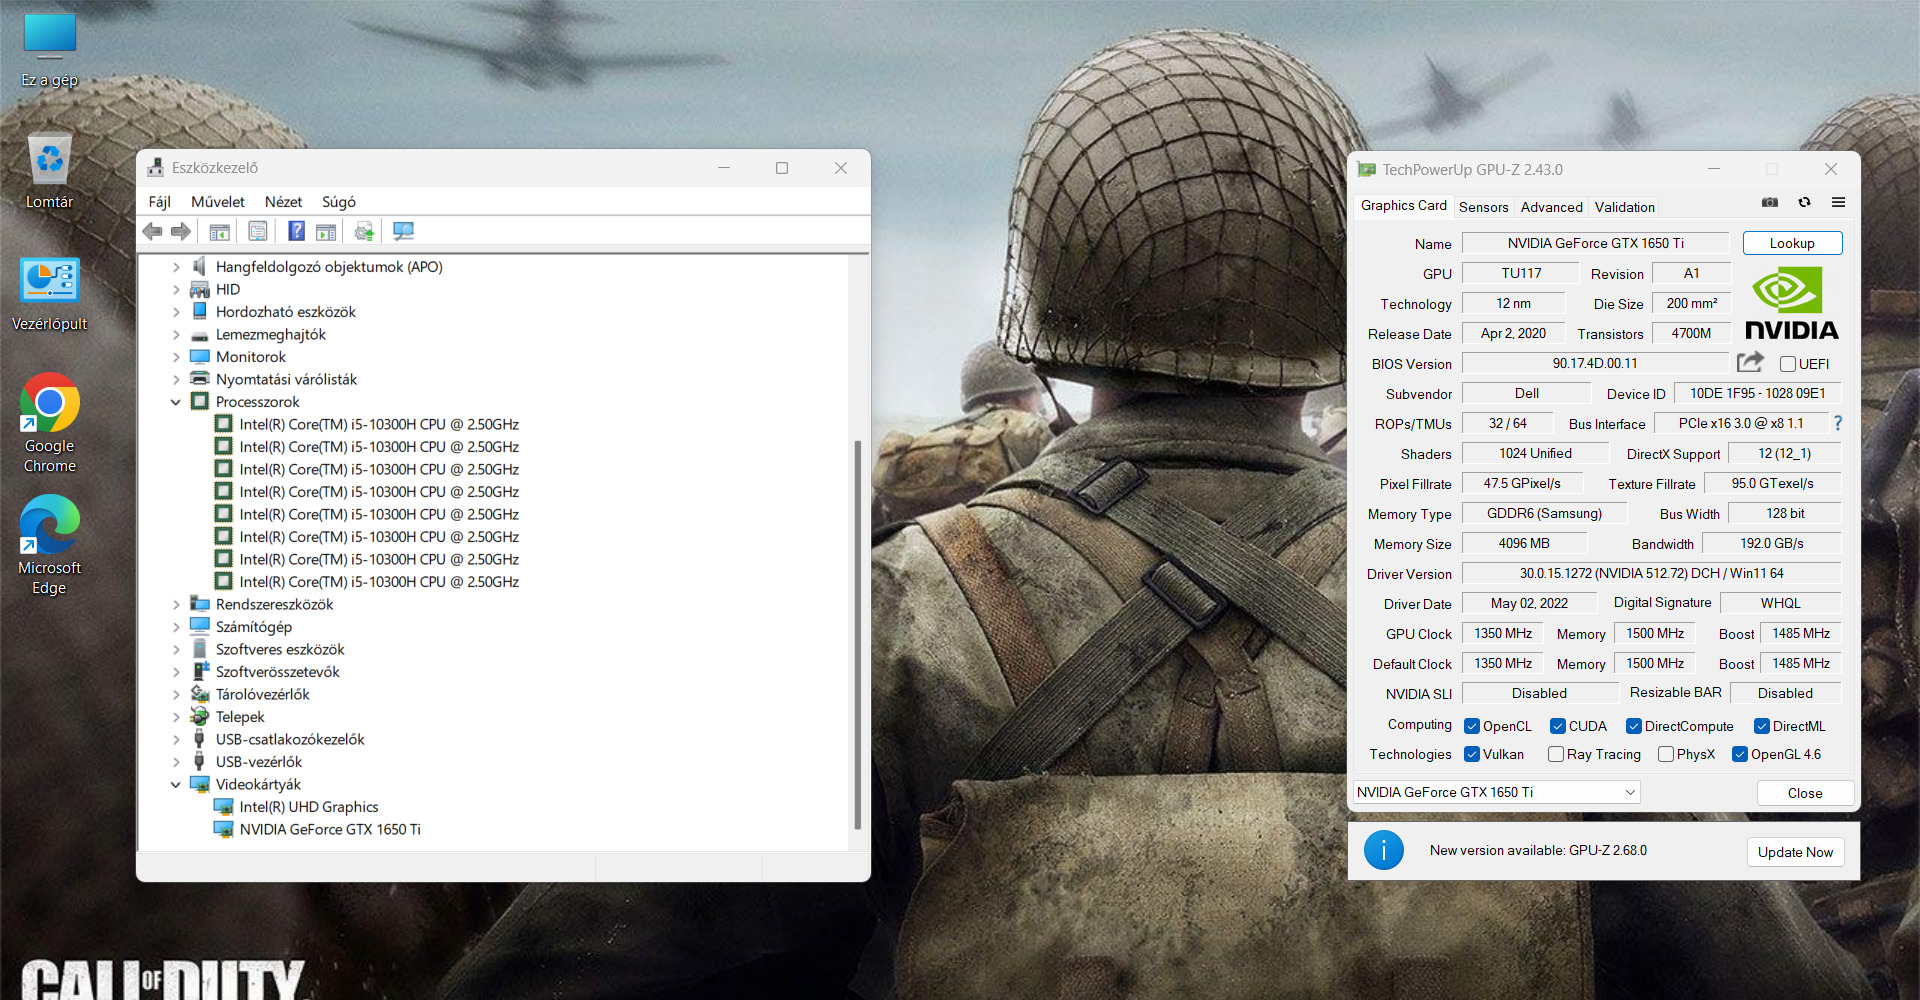
Task: Select NVIDIA GeForce GTX 1650 Ti tree item
Action: [x=330, y=830]
